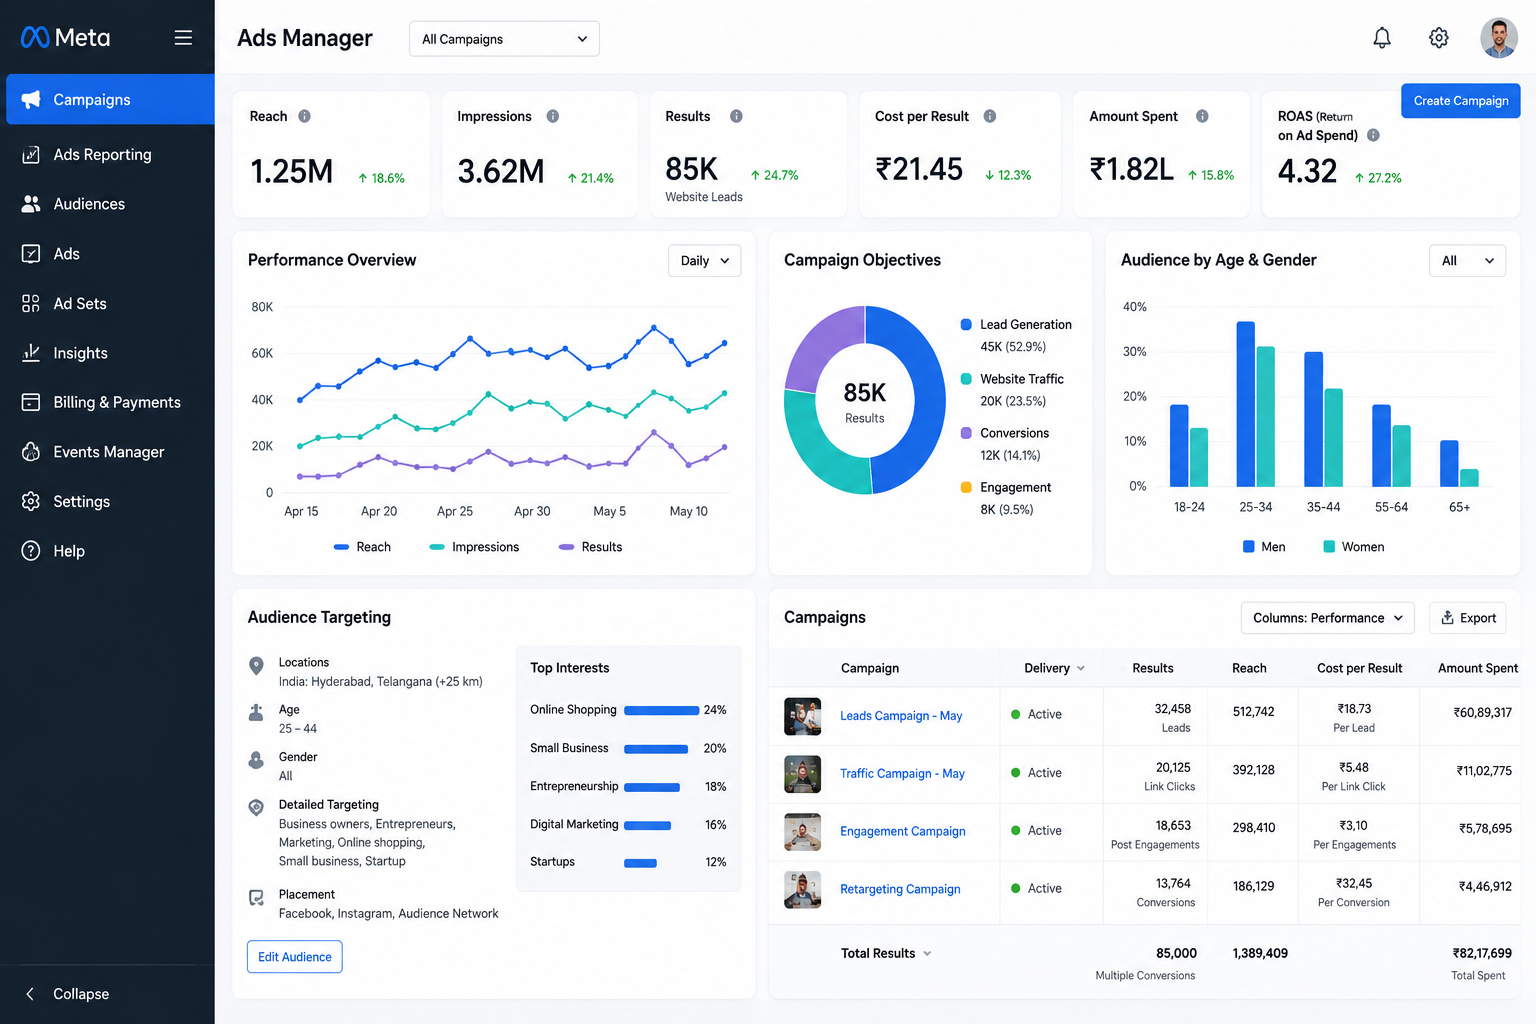This screenshot has height=1024, width=1536.
Task: Click the sidebar Settings gear icon
Action: (x=31, y=501)
